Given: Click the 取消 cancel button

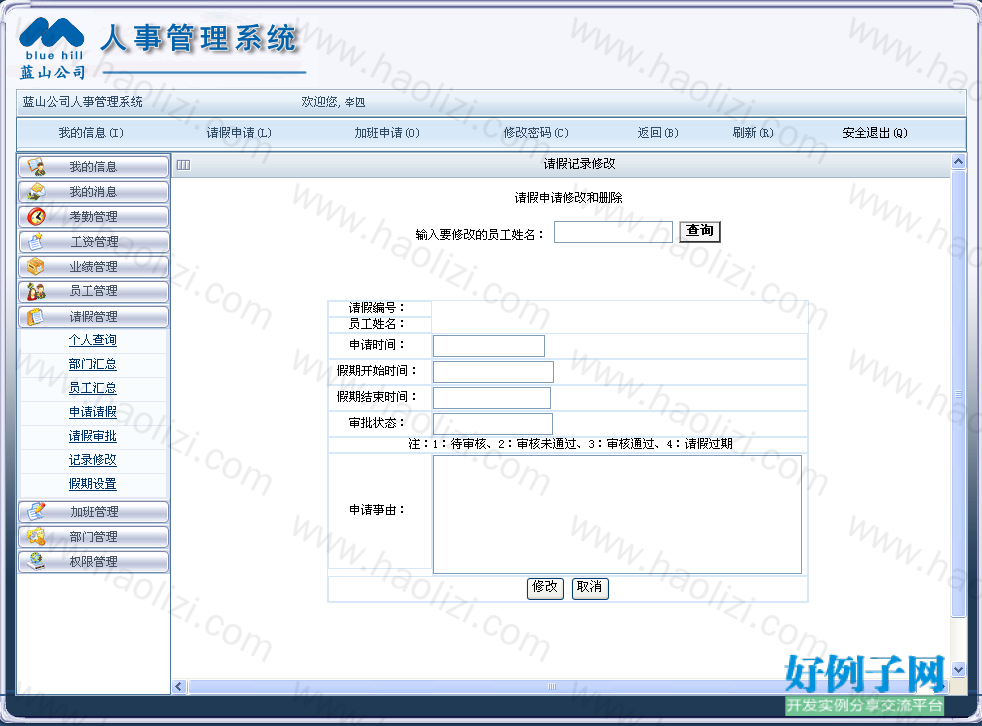Looking at the screenshot, I should 590,588.
